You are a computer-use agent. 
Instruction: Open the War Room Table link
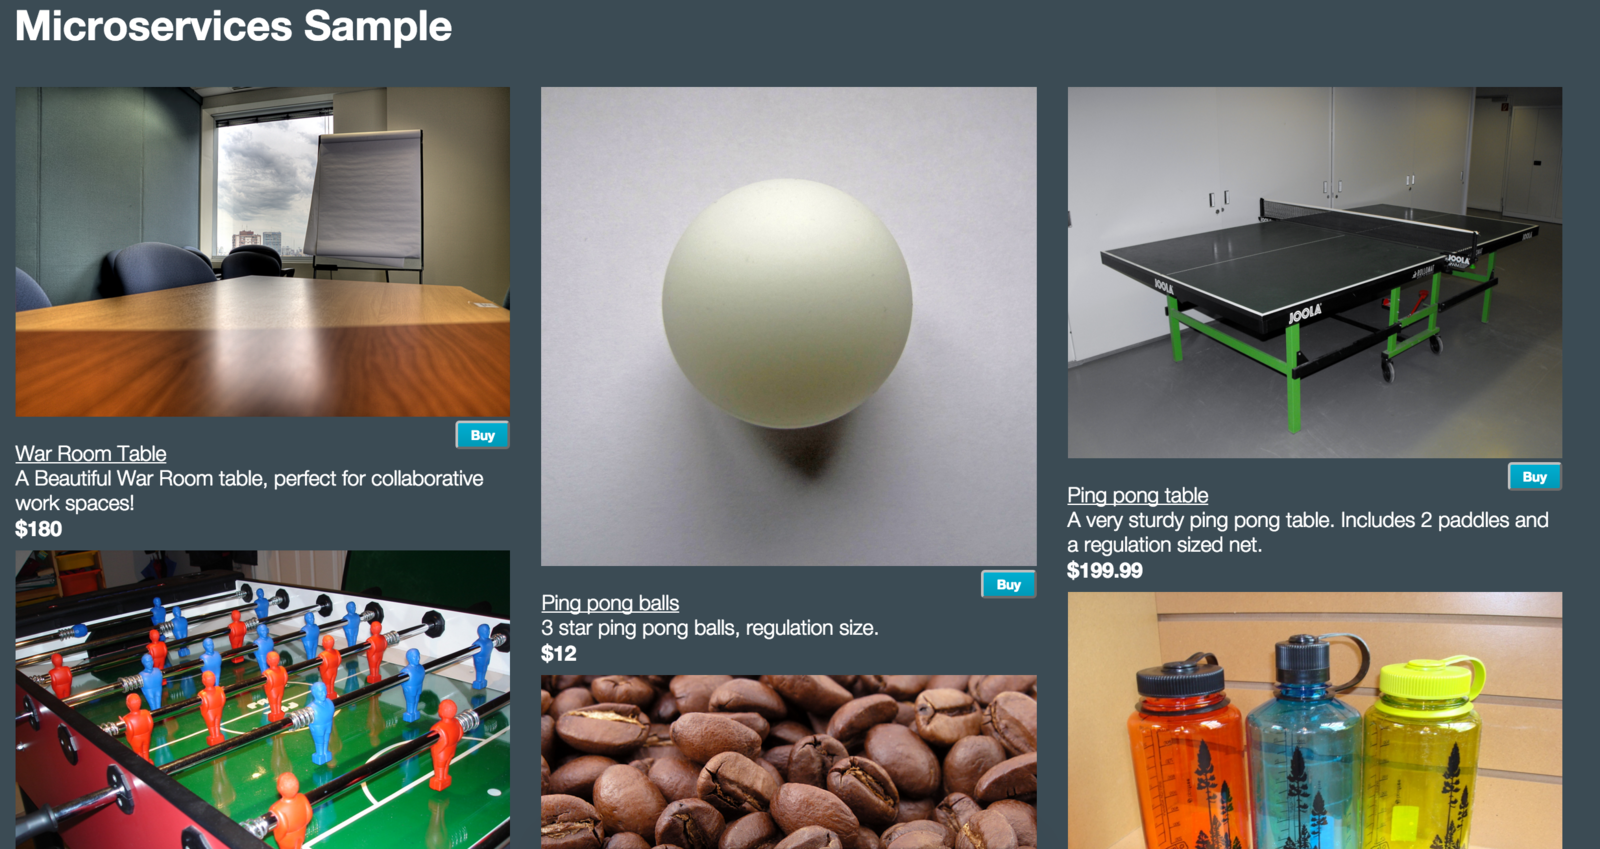coord(91,453)
